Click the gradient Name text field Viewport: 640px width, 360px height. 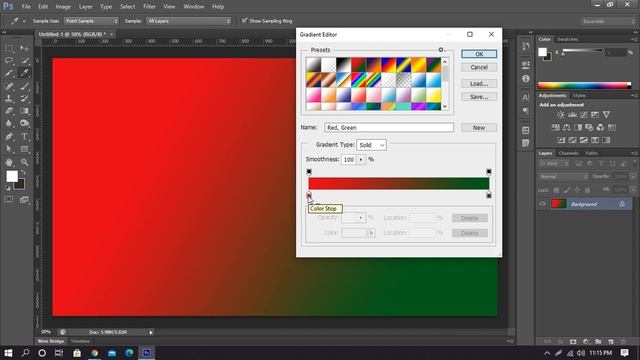389,128
